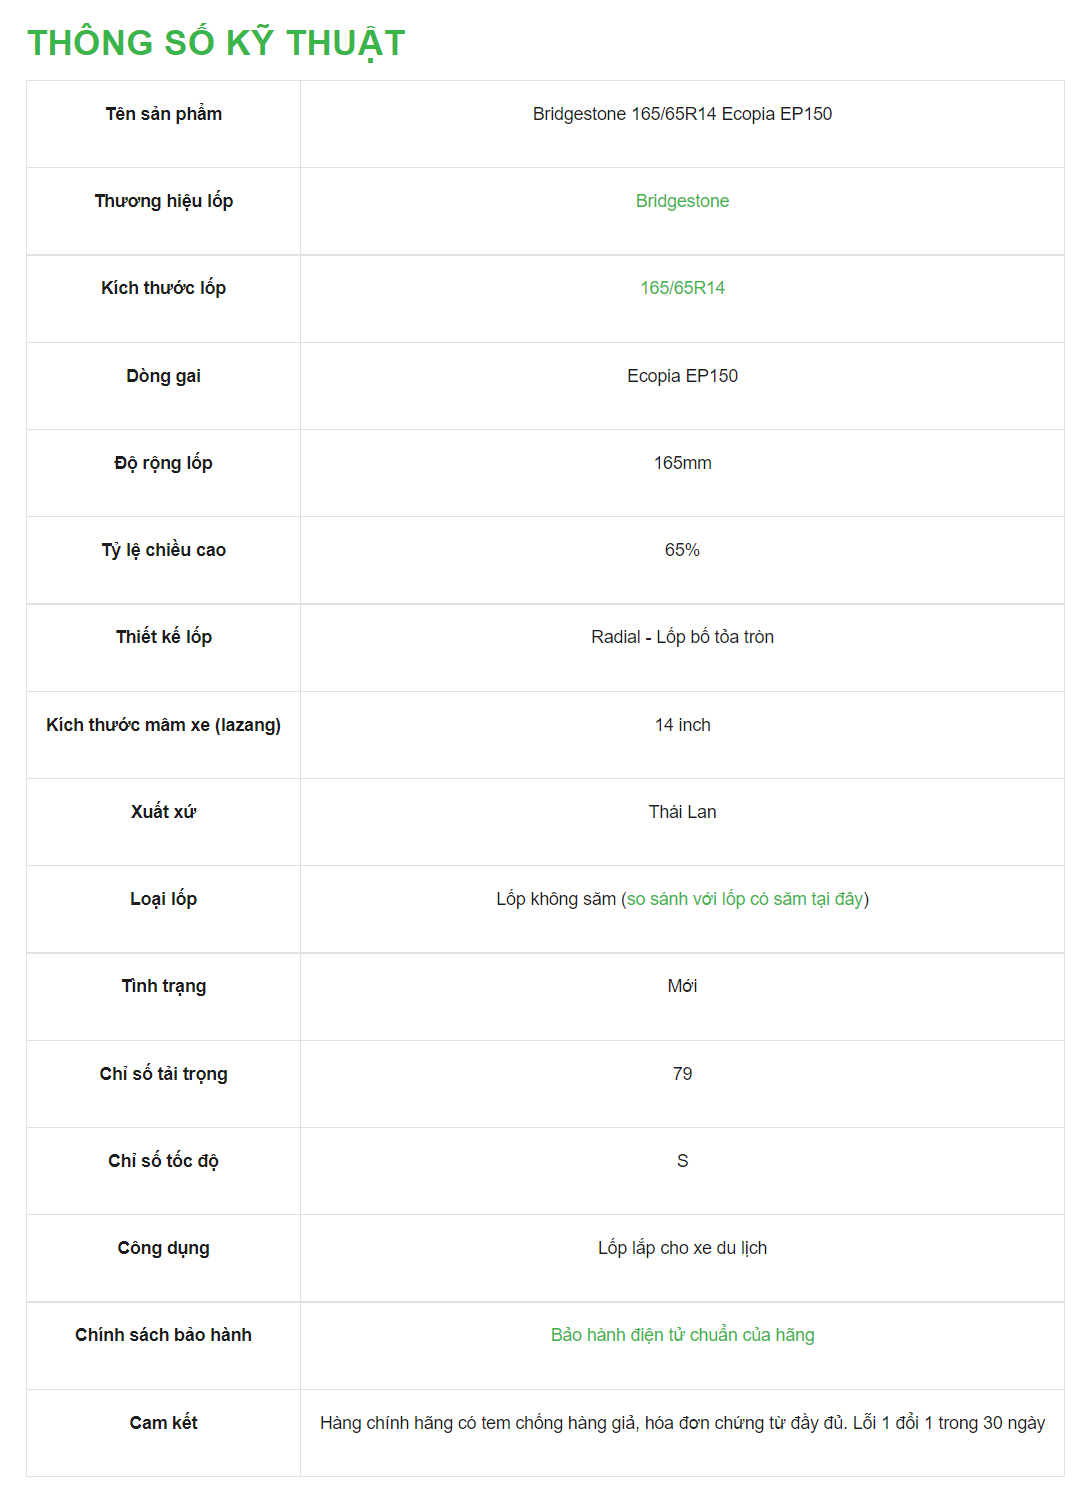Click the 'Kích thước mâm xe (lazang)' label
This screenshot has height=1496, width=1088.
point(163,725)
